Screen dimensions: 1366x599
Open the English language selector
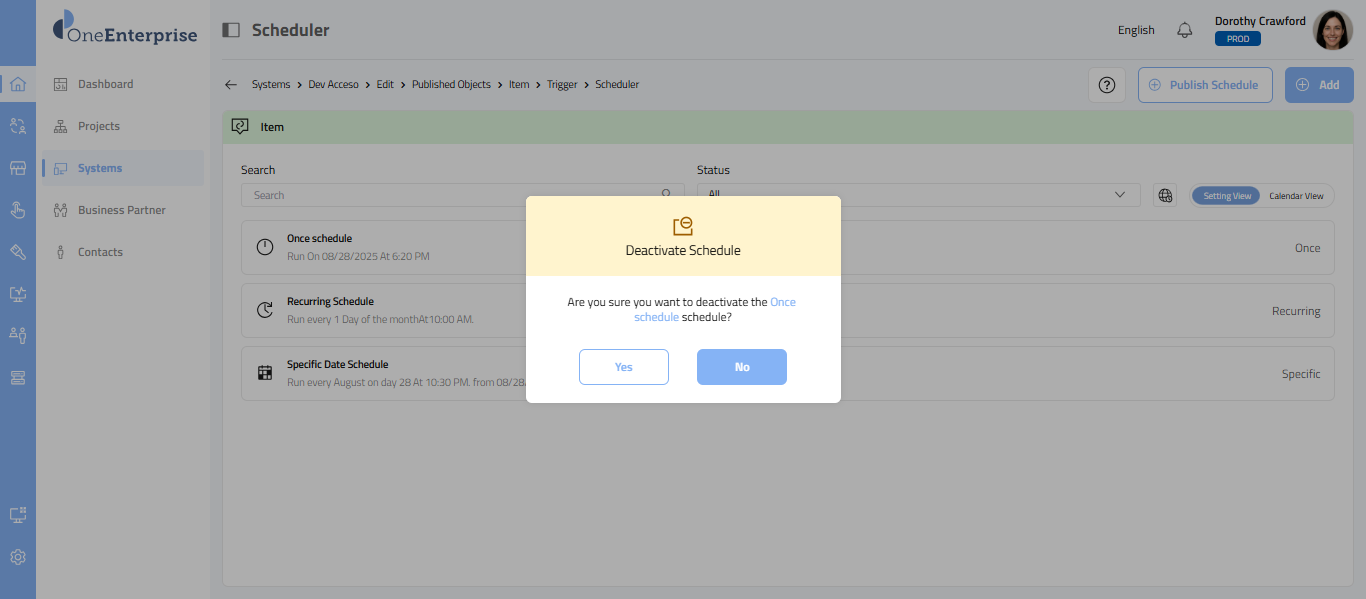1136,30
